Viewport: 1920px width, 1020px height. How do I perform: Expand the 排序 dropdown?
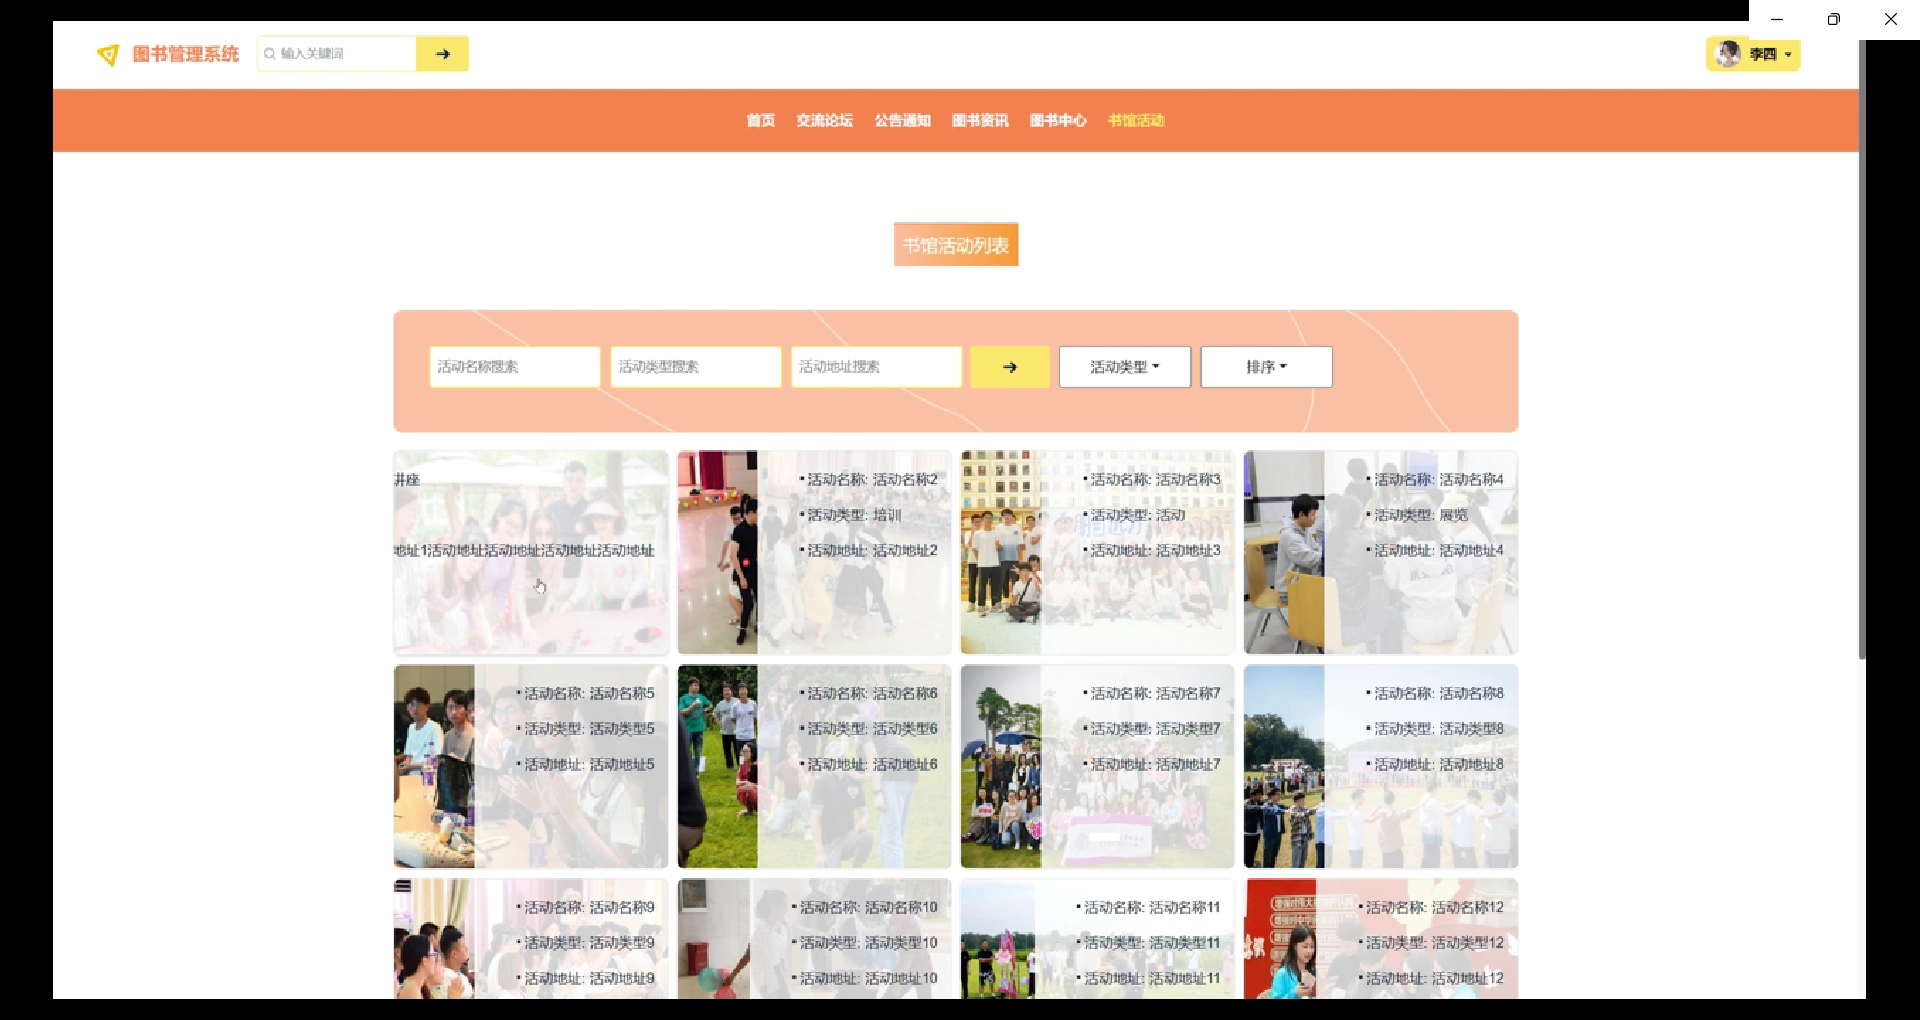coord(1266,367)
